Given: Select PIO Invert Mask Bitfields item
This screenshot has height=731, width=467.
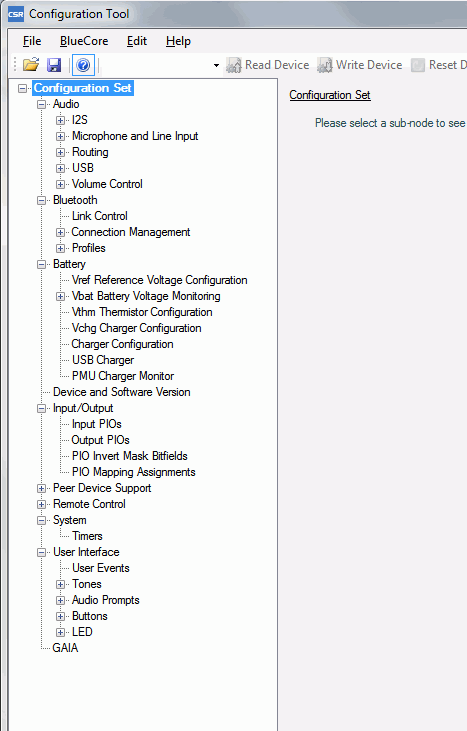Looking at the screenshot, I should (x=130, y=456).
